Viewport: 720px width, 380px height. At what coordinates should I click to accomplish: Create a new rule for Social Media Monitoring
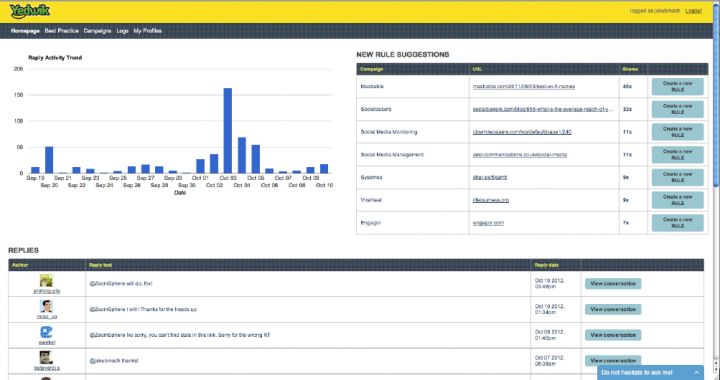pyautogui.click(x=677, y=132)
